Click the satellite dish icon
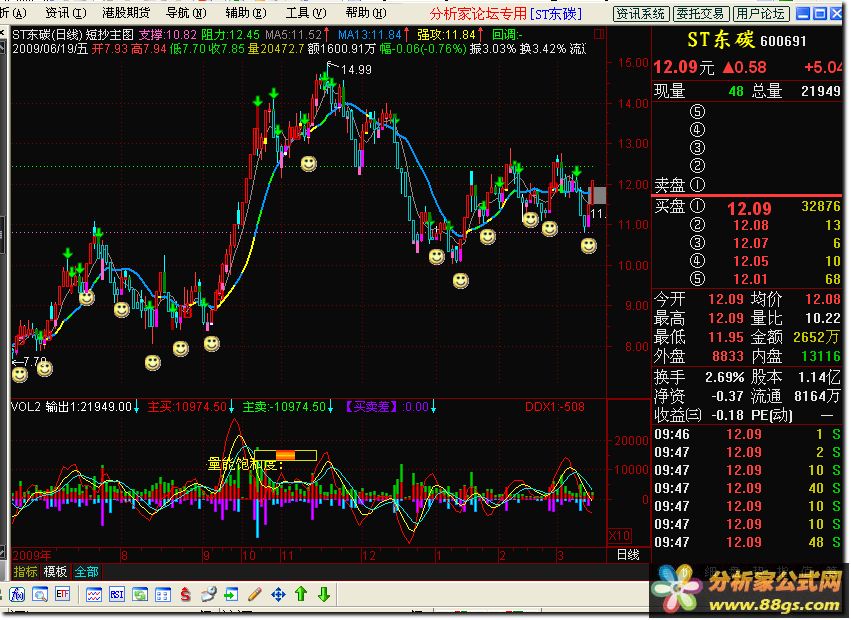Image resolution: width=851 pixels, height=620 pixels. (x=208, y=594)
